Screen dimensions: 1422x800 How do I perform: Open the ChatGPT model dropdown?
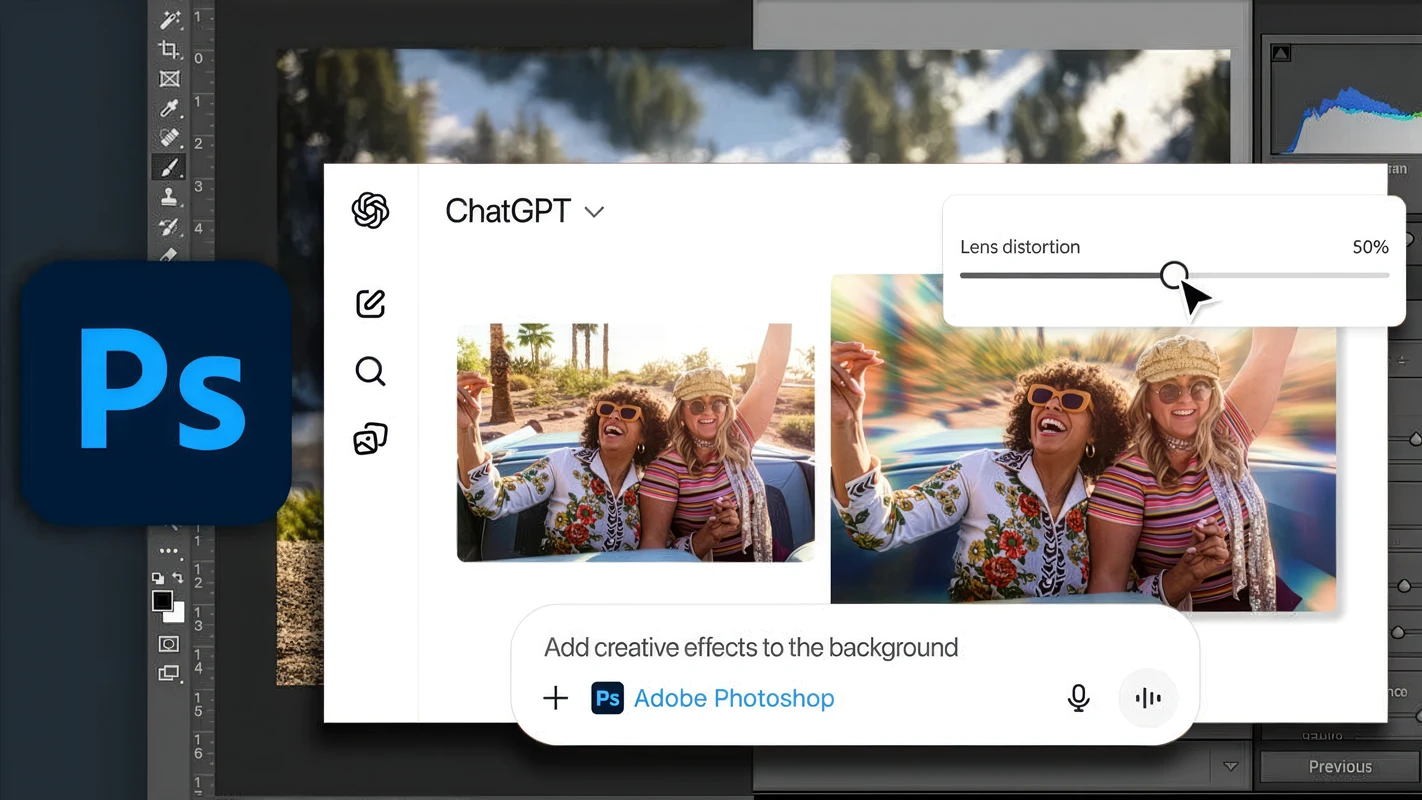point(594,212)
